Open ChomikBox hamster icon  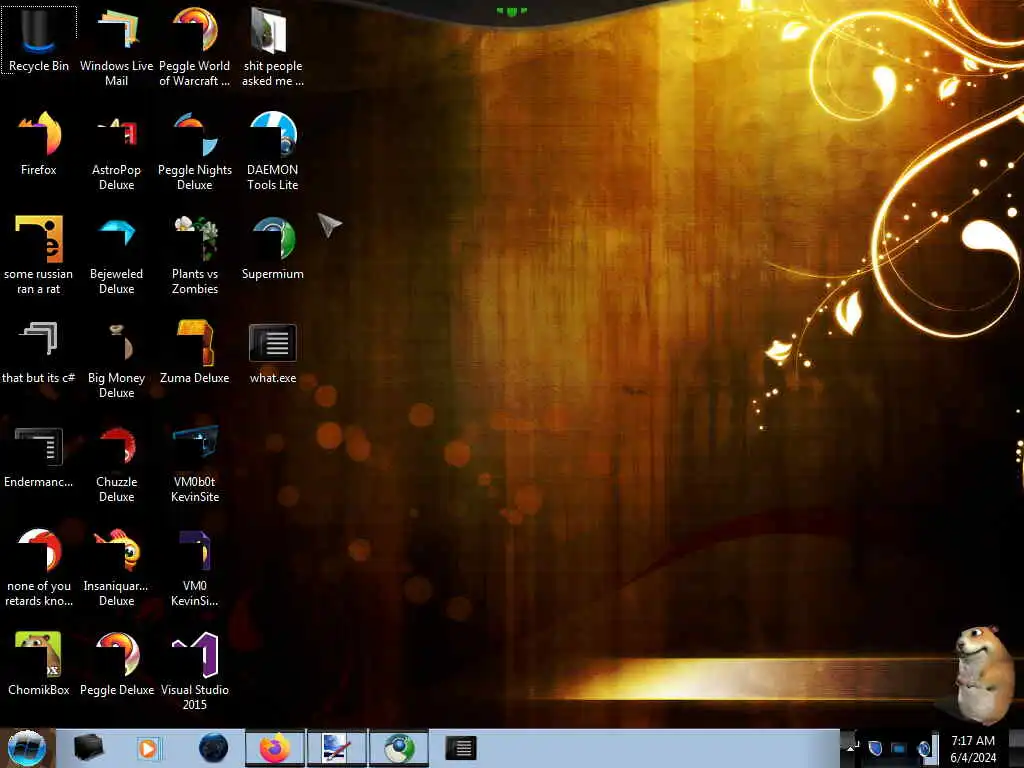tap(39, 664)
